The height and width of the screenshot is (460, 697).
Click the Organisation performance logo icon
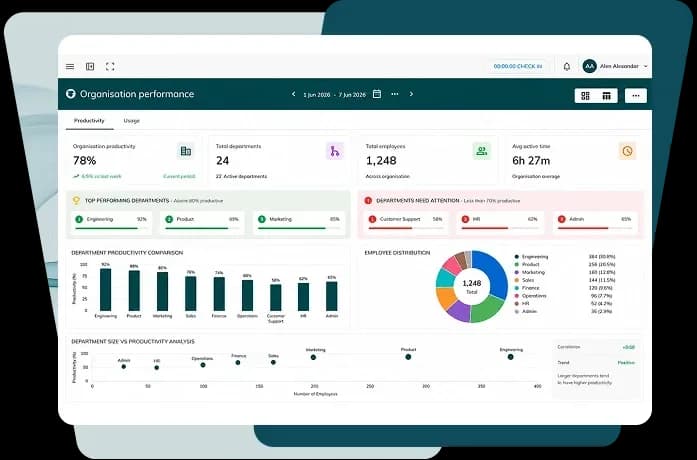[71, 94]
